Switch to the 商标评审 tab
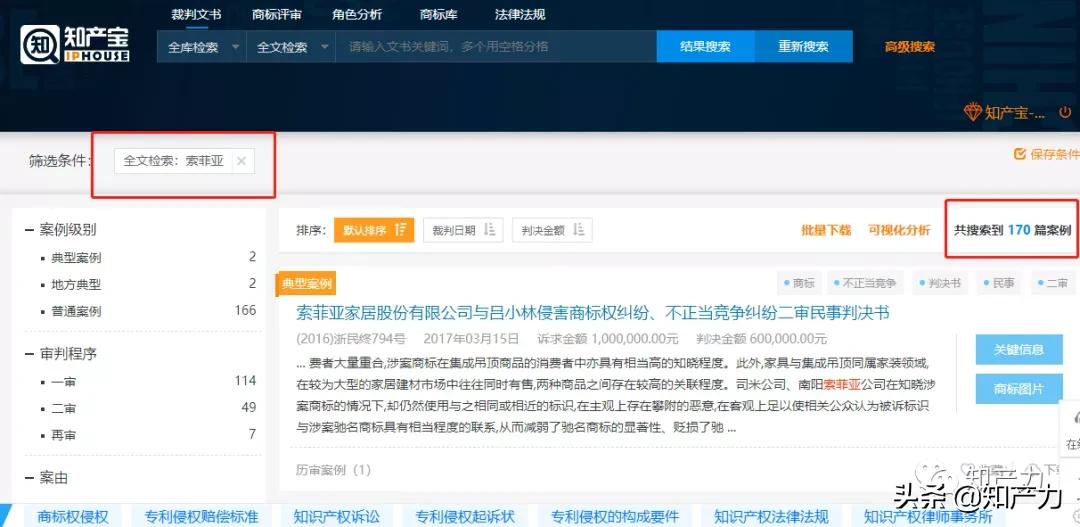The image size is (1080, 527). click(x=277, y=14)
